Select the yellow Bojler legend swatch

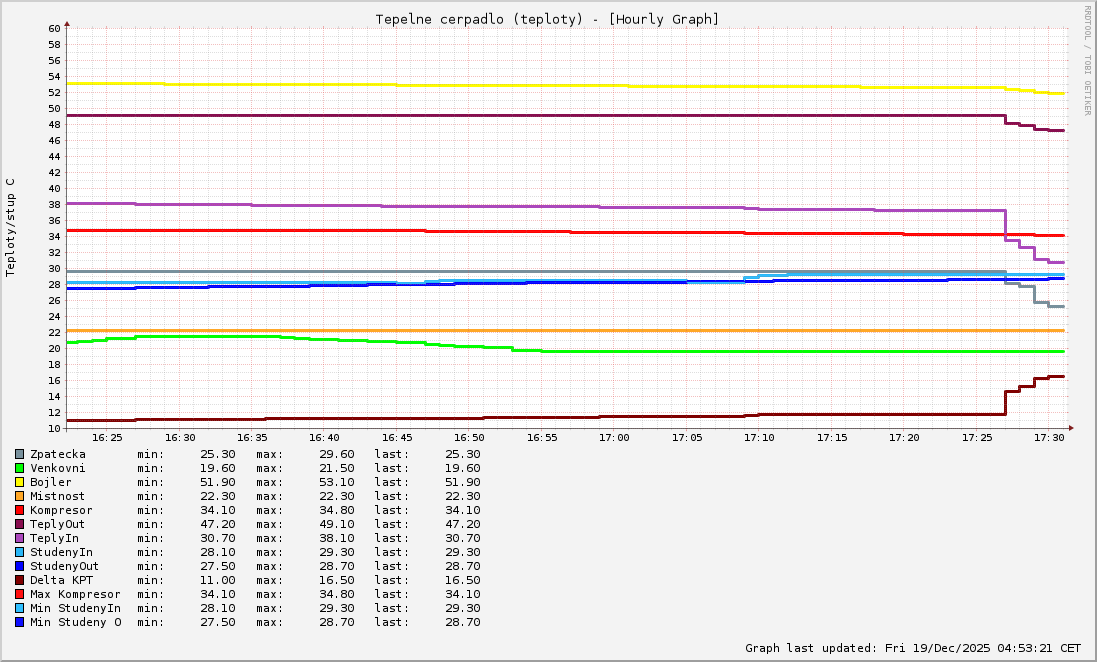[19, 482]
